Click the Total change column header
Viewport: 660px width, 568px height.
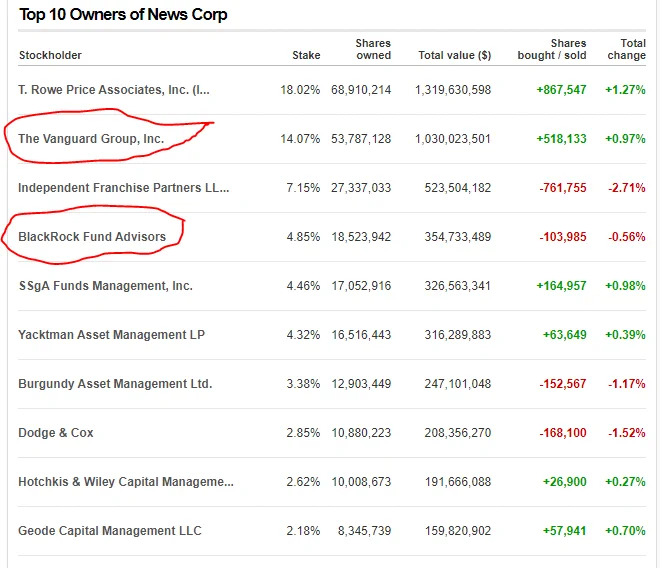point(626,49)
